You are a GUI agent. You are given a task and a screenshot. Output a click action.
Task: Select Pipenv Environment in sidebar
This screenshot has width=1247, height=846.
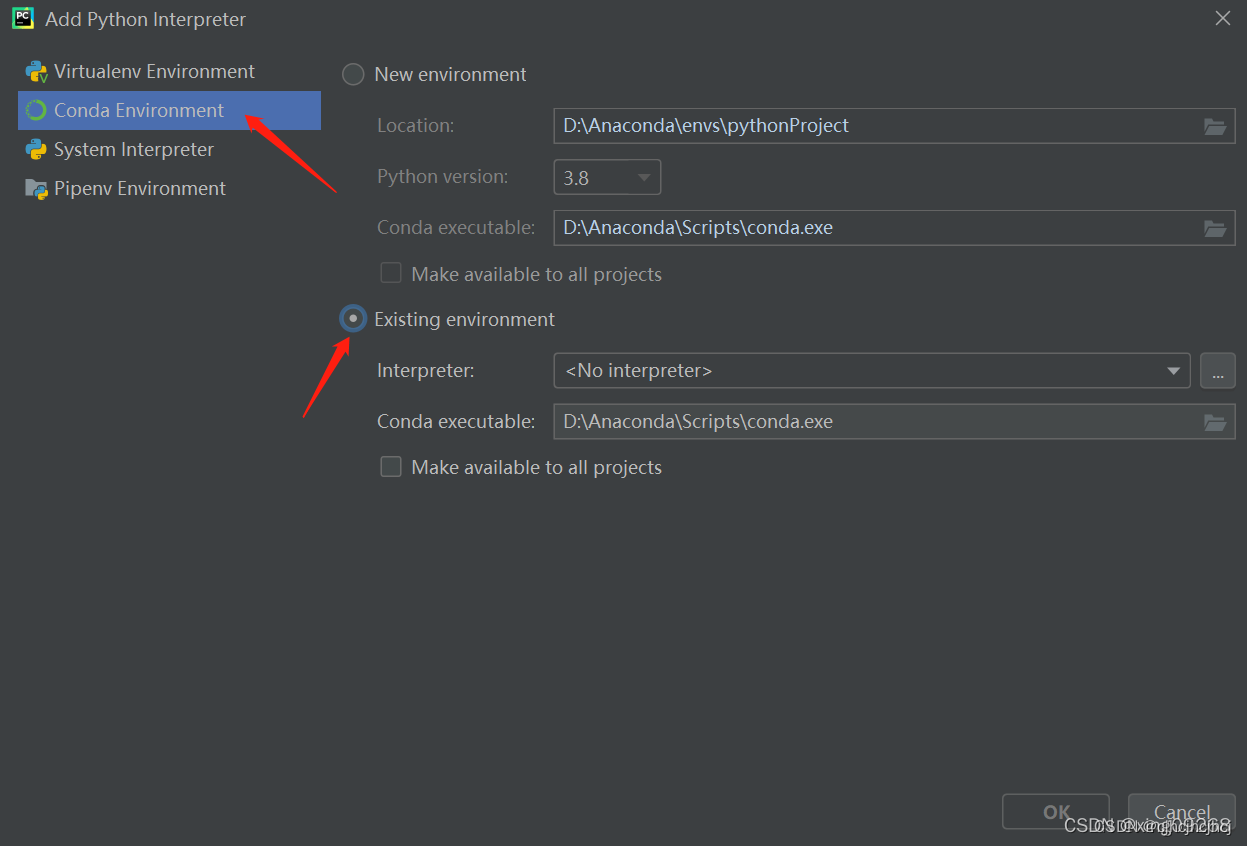coord(169,189)
